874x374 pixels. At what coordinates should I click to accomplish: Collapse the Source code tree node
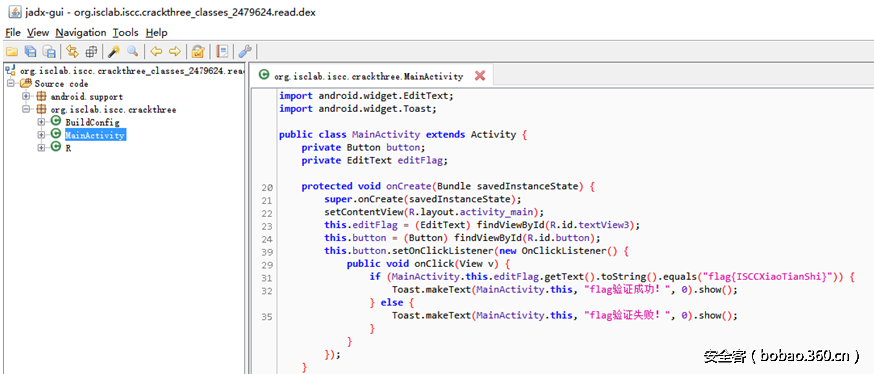[11, 84]
